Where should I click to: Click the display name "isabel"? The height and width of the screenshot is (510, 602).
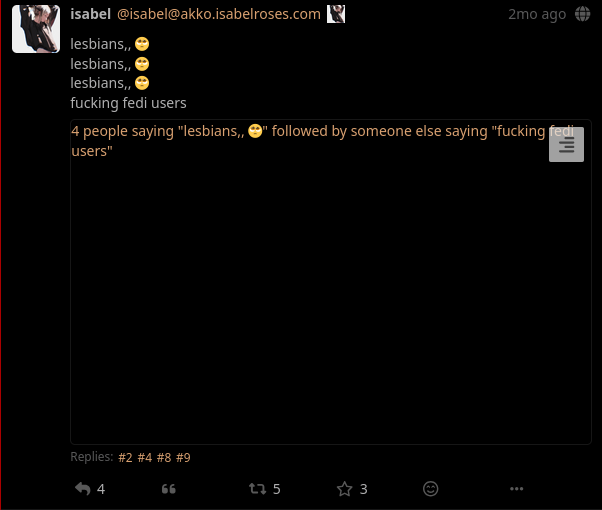[90, 14]
